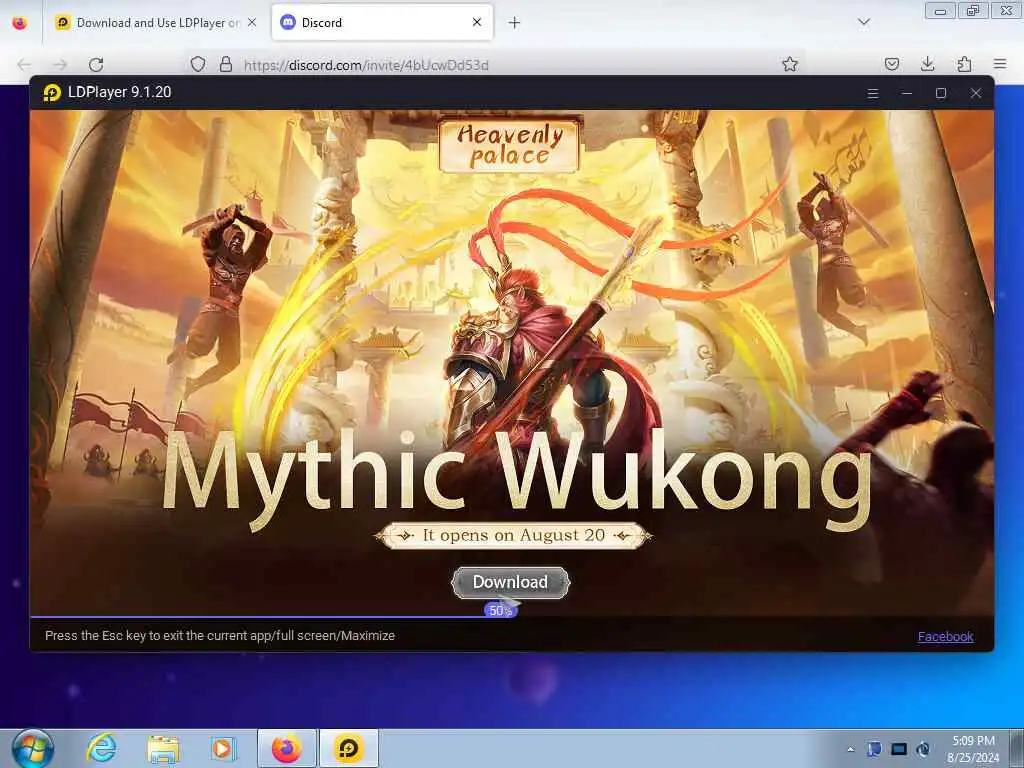Image resolution: width=1024 pixels, height=768 pixels.
Task: Click the LDPlayer logo in title bar
Action: [52, 93]
